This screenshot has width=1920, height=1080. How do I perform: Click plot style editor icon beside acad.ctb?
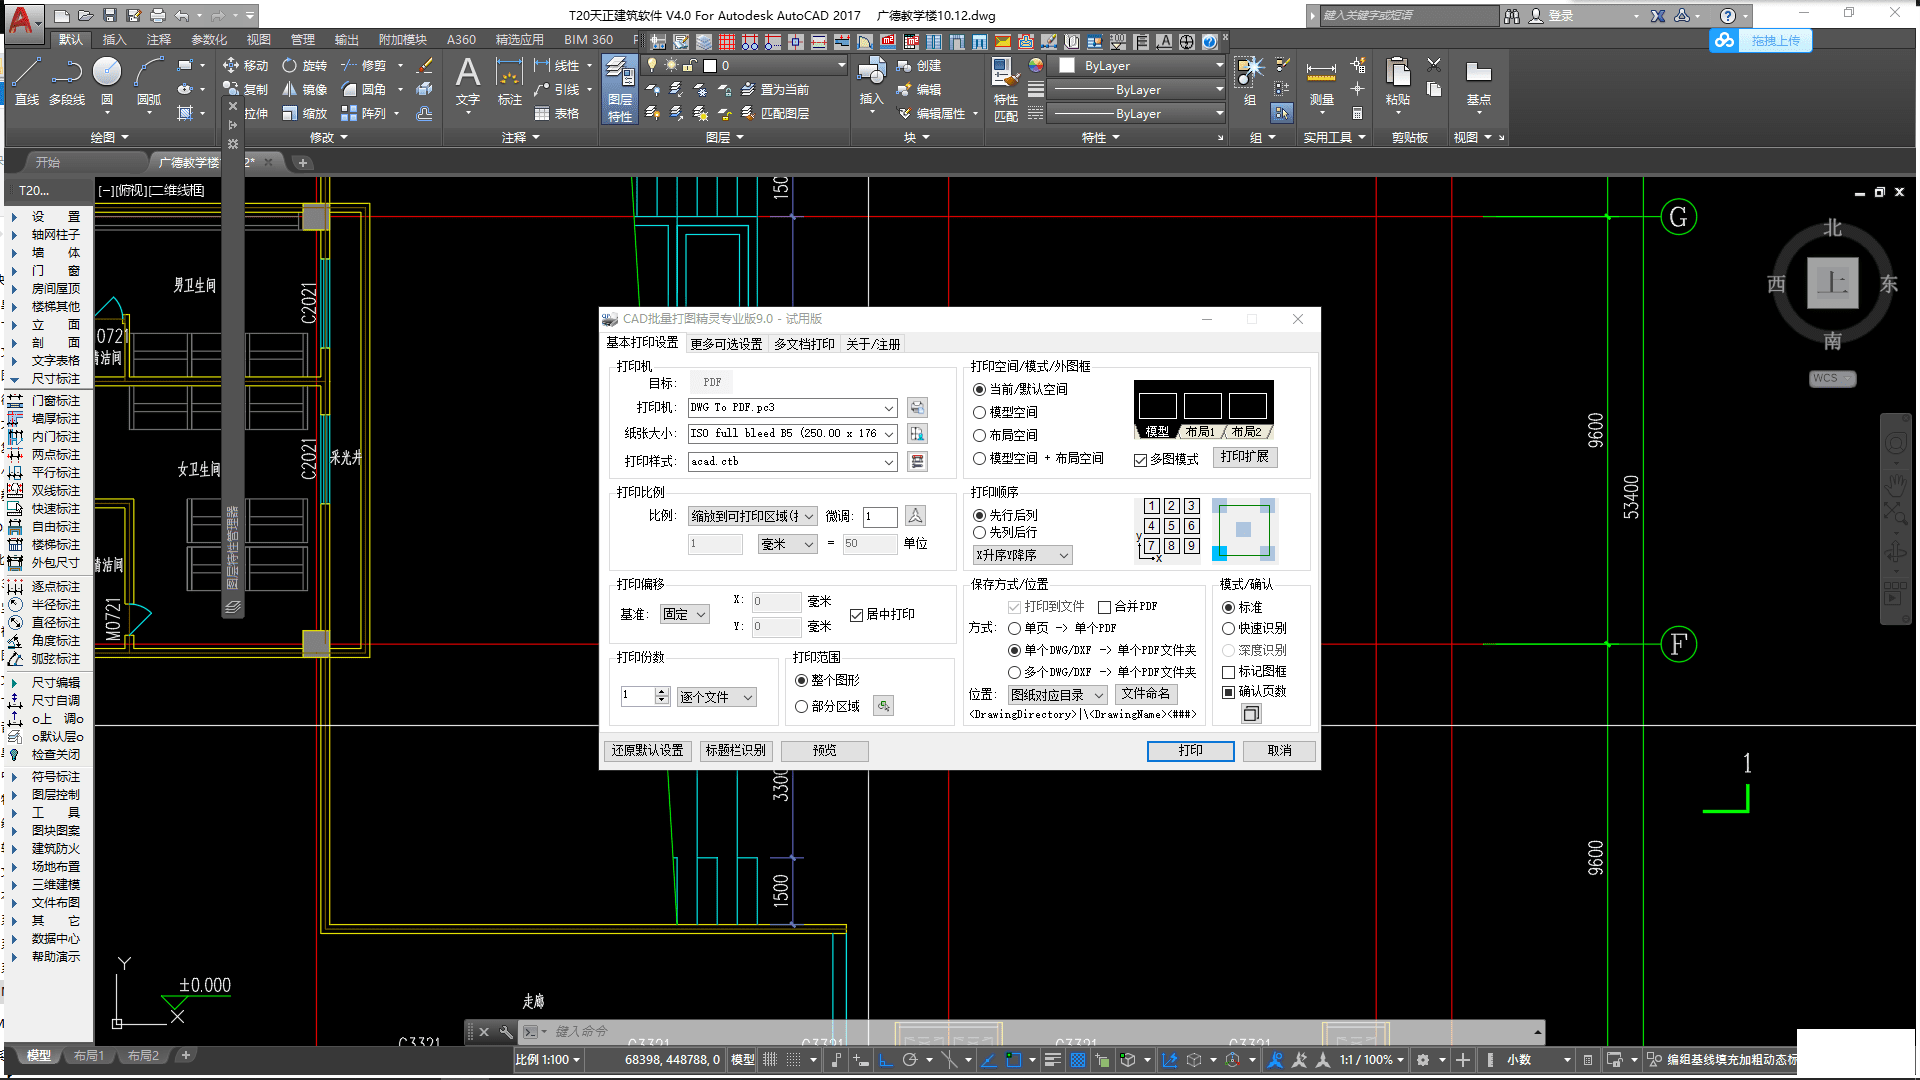[917, 461]
